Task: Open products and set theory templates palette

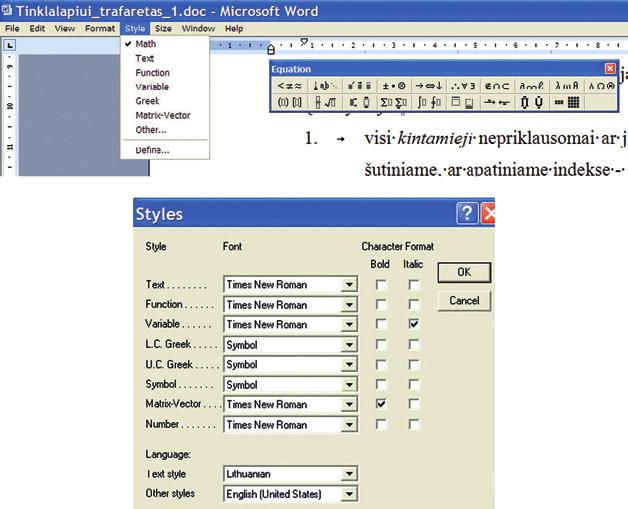Action: [x=531, y=103]
